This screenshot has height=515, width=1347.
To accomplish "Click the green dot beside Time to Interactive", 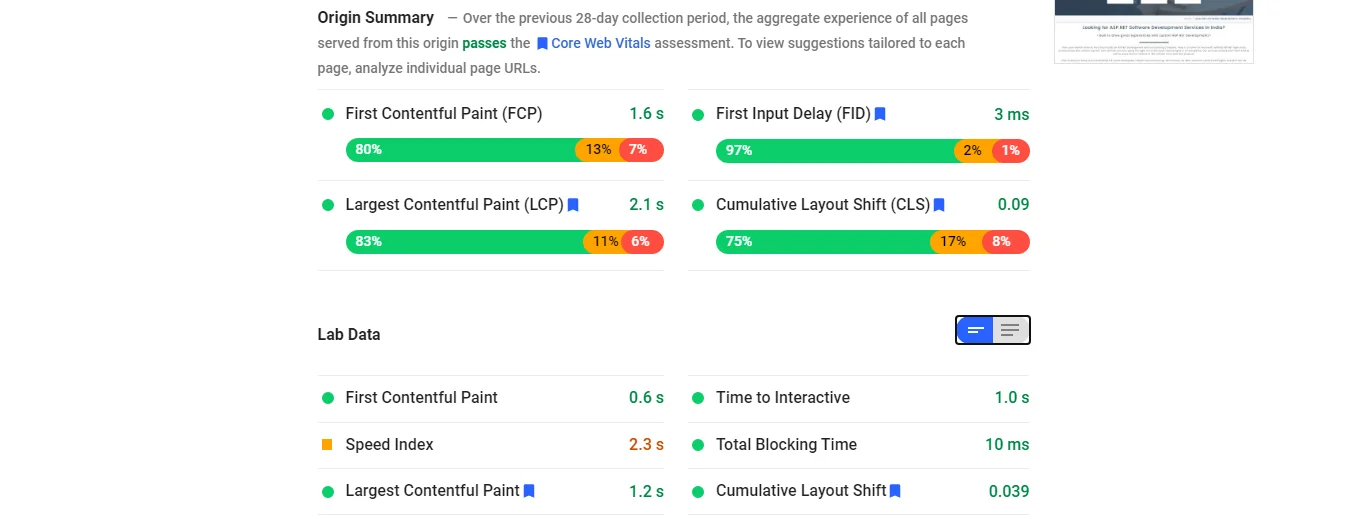I will (x=698, y=398).
